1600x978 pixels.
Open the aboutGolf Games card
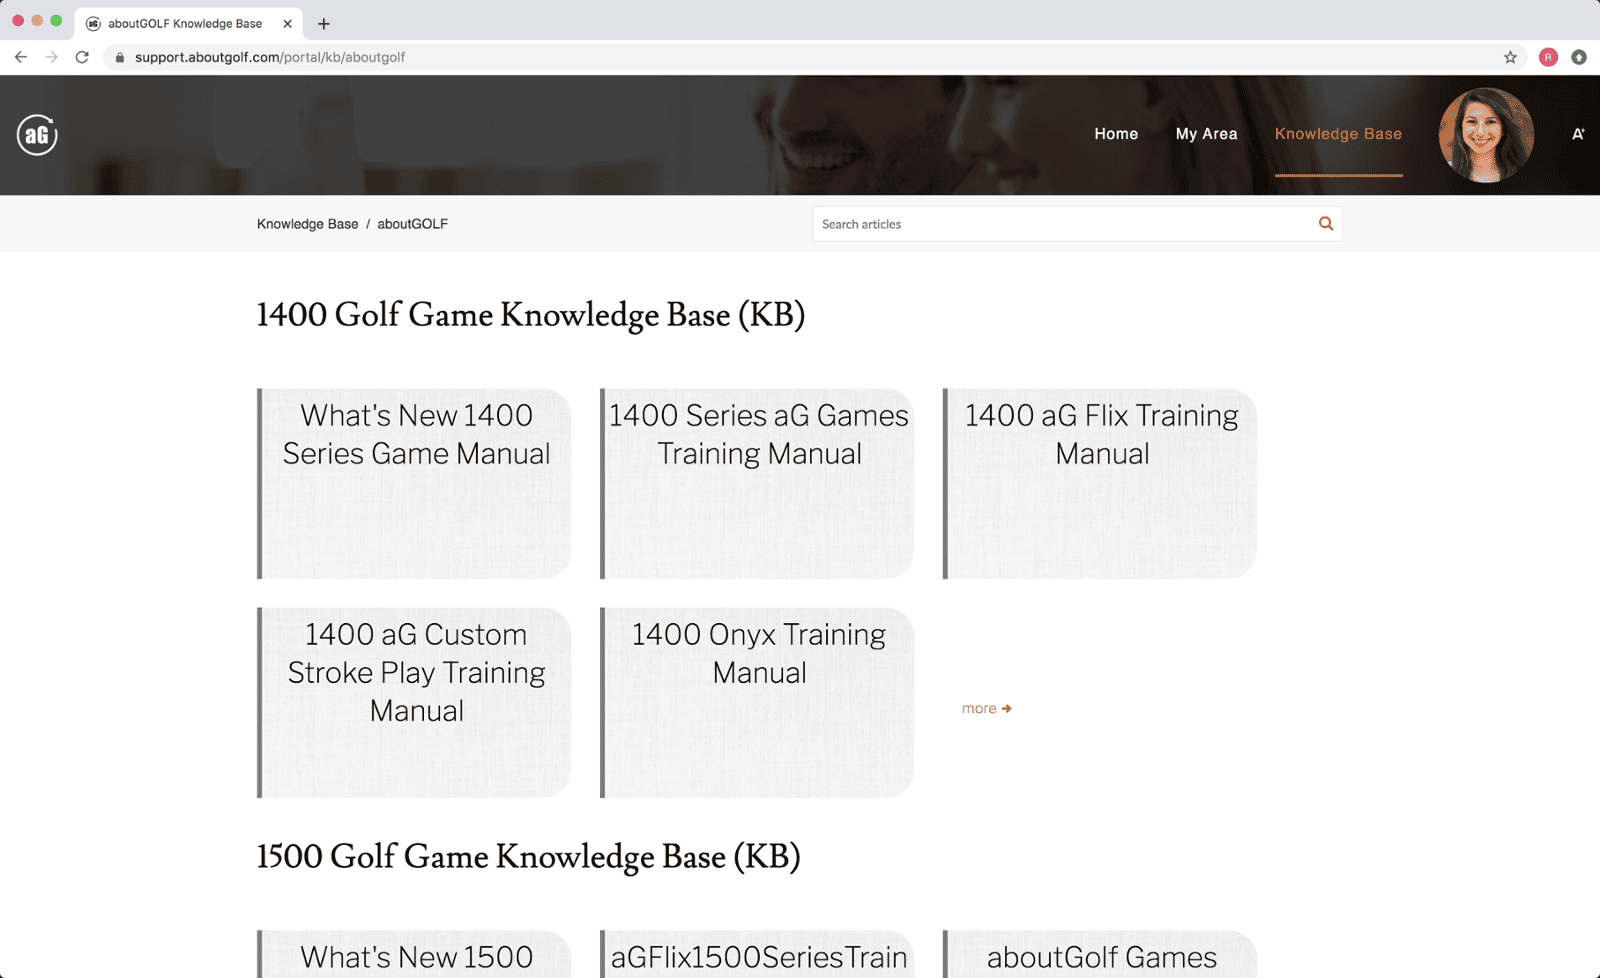(x=1100, y=955)
